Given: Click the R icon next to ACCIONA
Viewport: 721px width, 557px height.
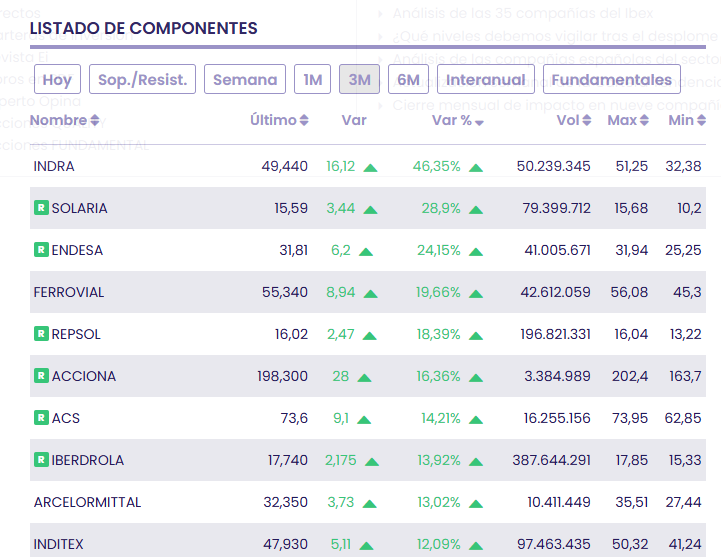Looking at the screenshot, I should pyautogui.click(x=41, y=376).
